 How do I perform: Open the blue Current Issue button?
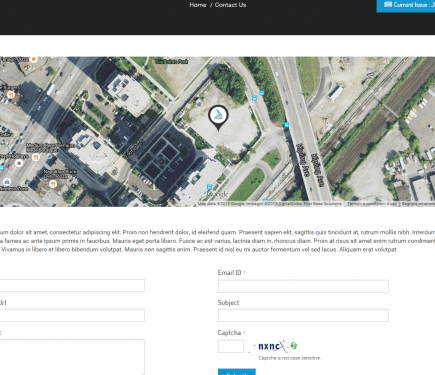pos(406,5)
